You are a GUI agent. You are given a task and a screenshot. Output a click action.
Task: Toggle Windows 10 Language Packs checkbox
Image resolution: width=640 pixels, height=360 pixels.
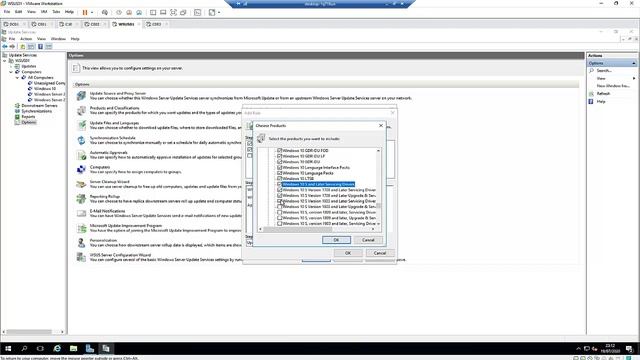[280, 173]
